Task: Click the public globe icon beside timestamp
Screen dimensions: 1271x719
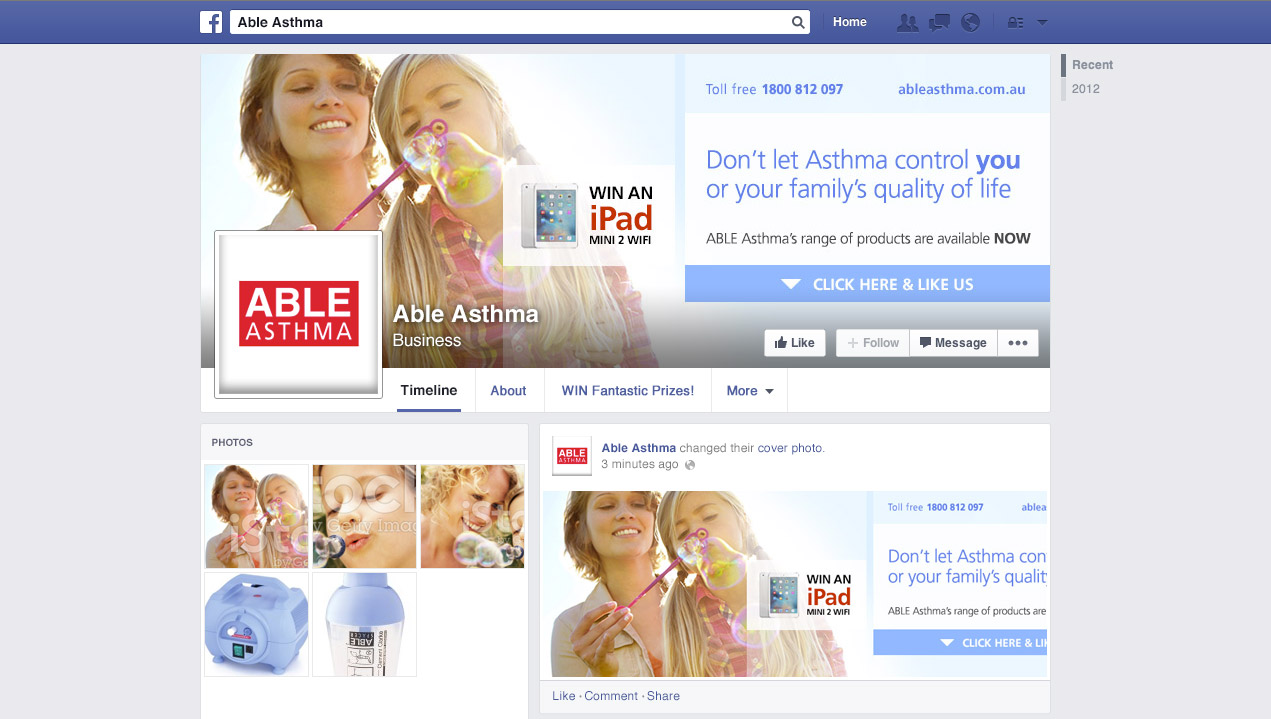Action: 690,465
